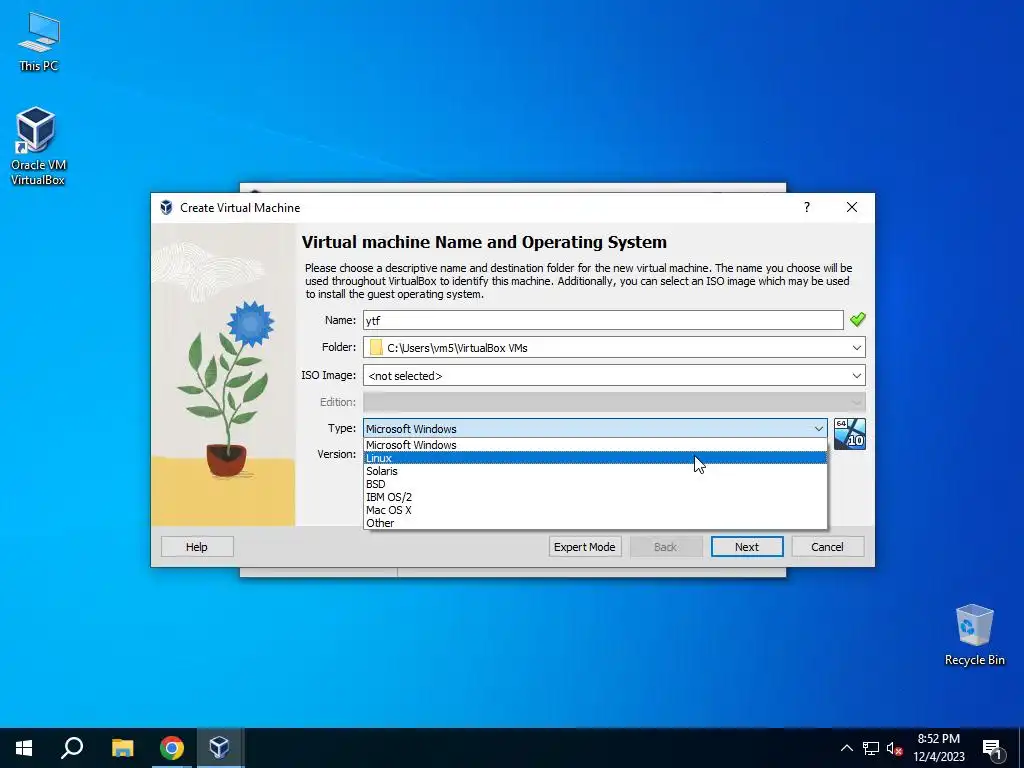Image resolution: width=1024 pixels, height=768 pixels.
Task: Open File Explorer from the taskbar
Action: point(122,748)
